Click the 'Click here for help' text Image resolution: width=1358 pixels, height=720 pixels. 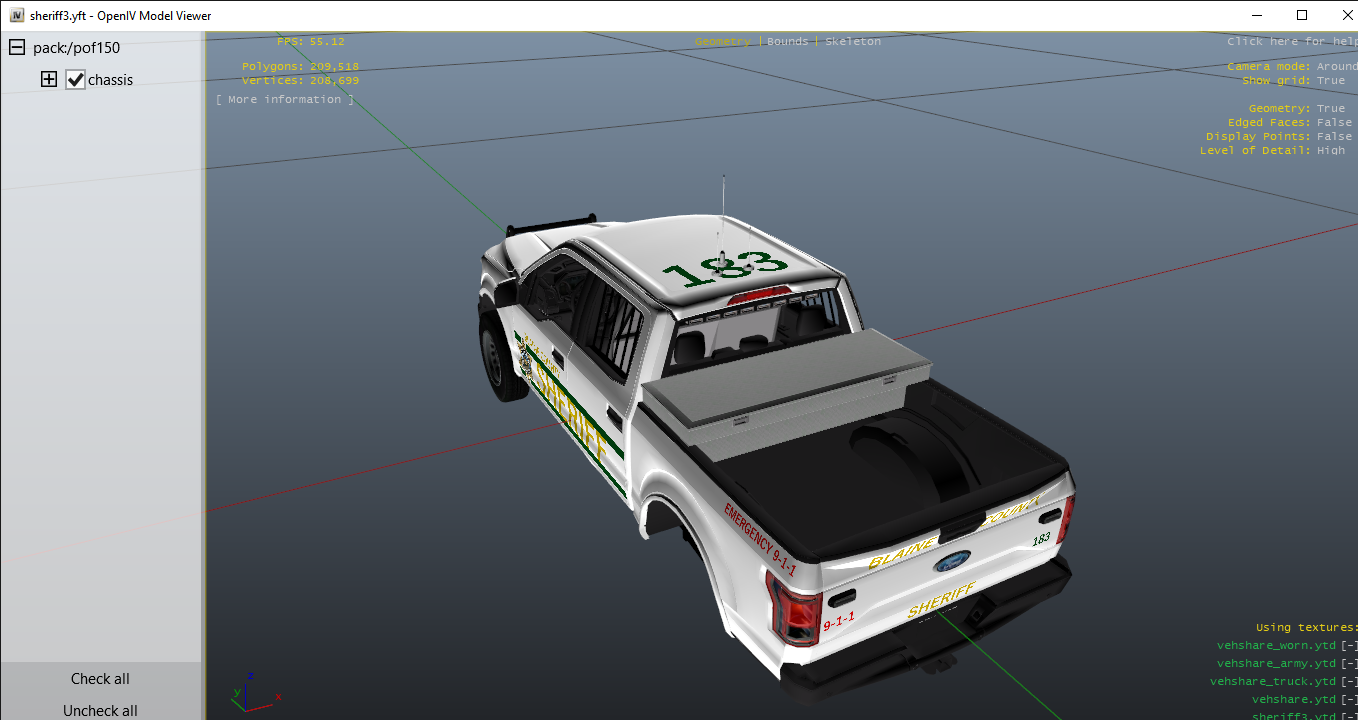point(1292,42)
